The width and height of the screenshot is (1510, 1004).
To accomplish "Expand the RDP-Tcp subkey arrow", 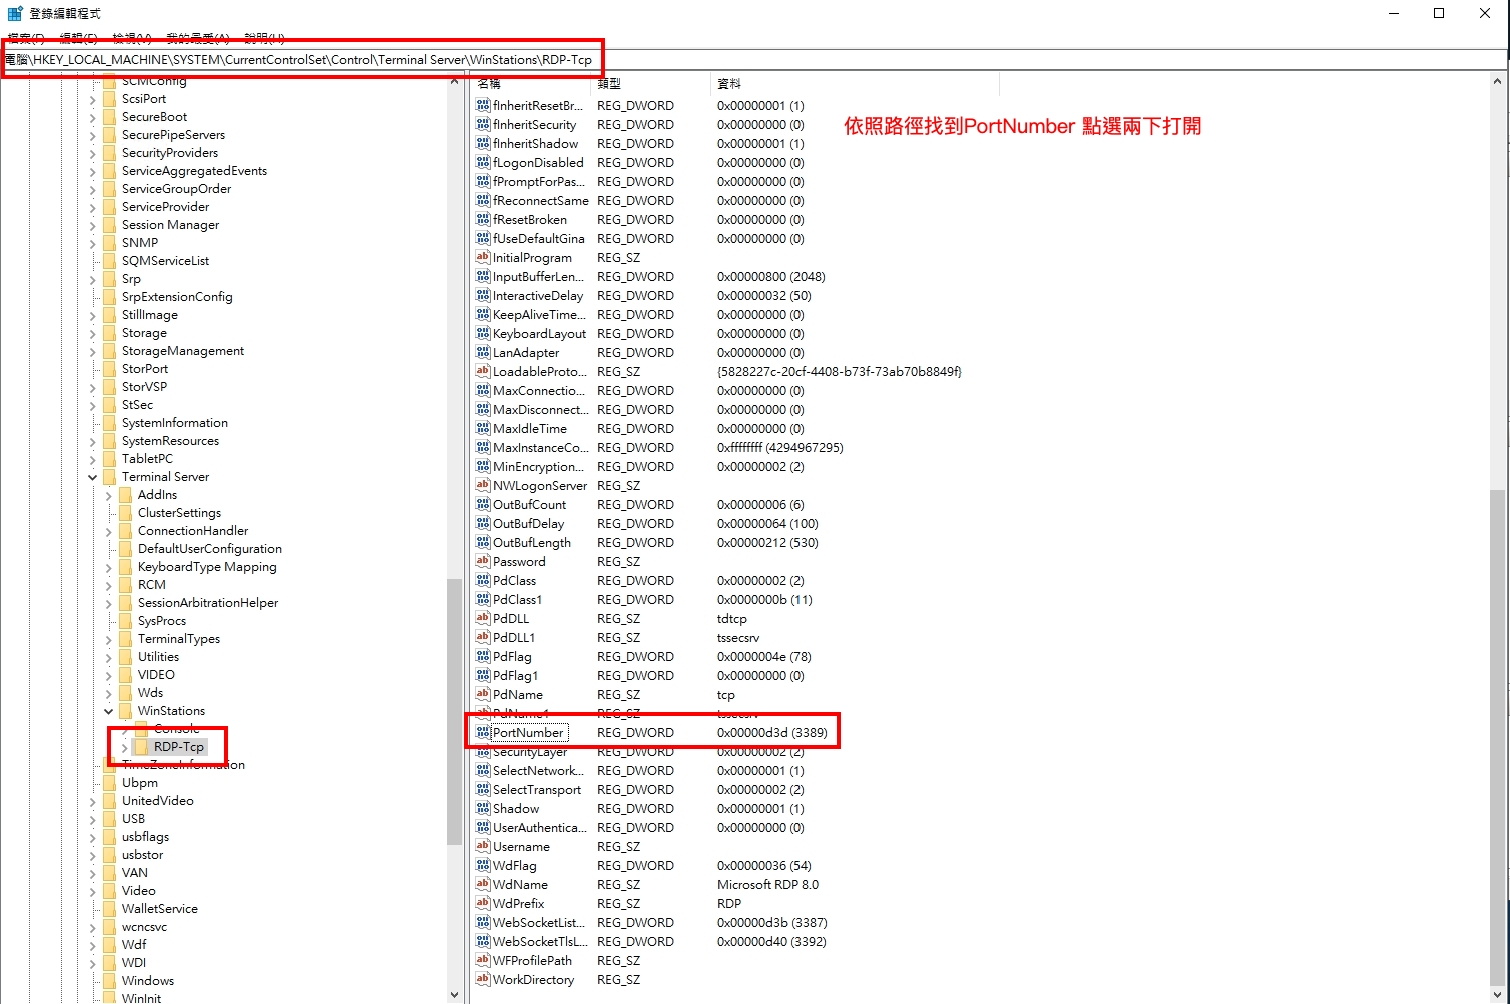I will [x=124, y=748].
